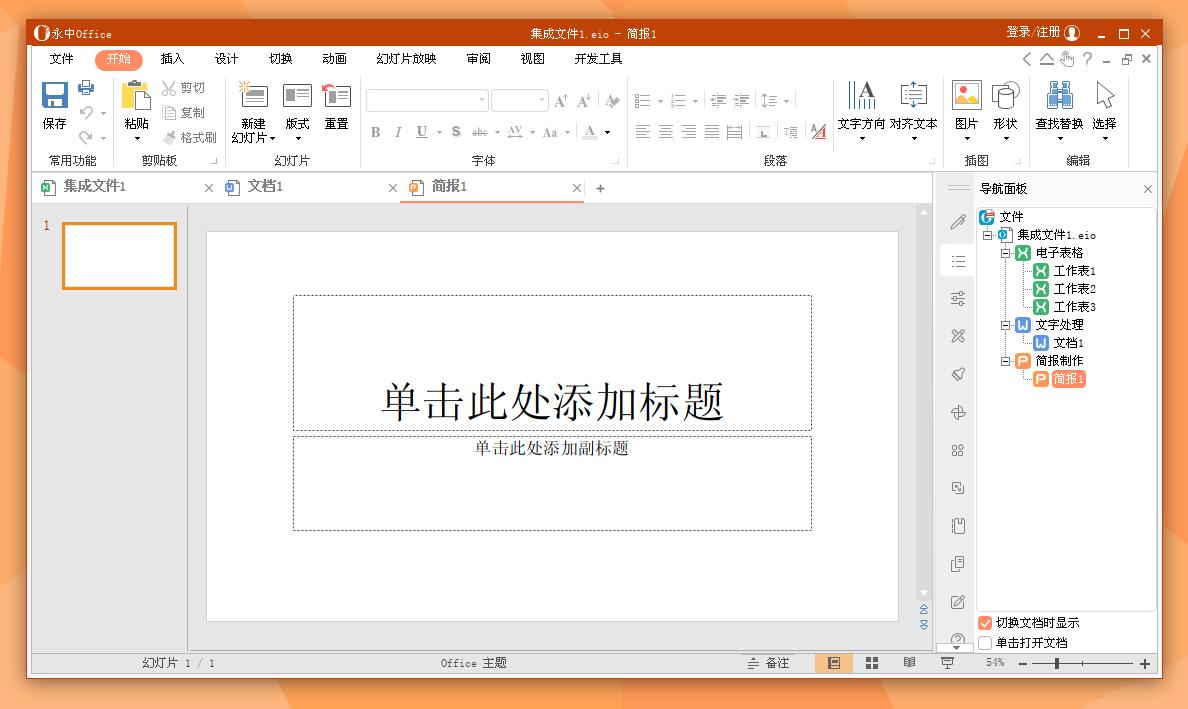This screenshot has width=1188, height=709.
Task: Click the 文字方向 text direction icon
Action: (861, 96)
